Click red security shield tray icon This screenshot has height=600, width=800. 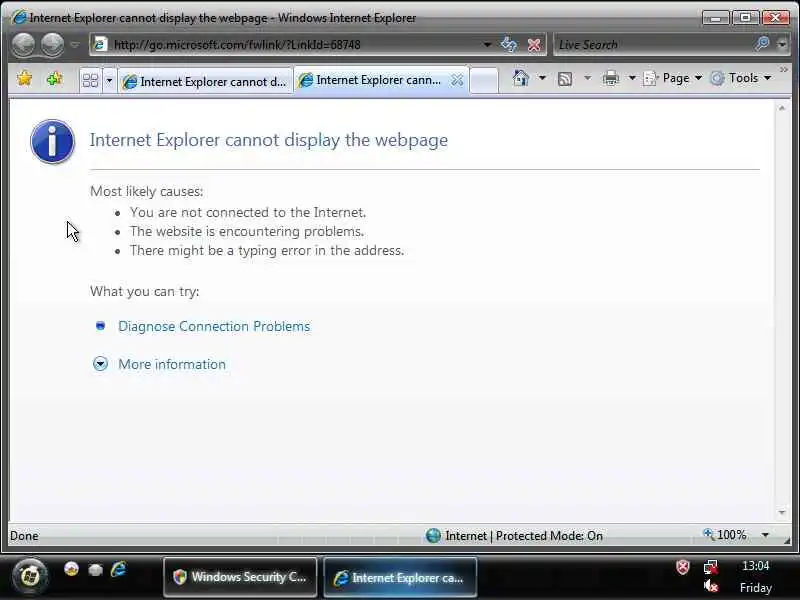(683, 567)
